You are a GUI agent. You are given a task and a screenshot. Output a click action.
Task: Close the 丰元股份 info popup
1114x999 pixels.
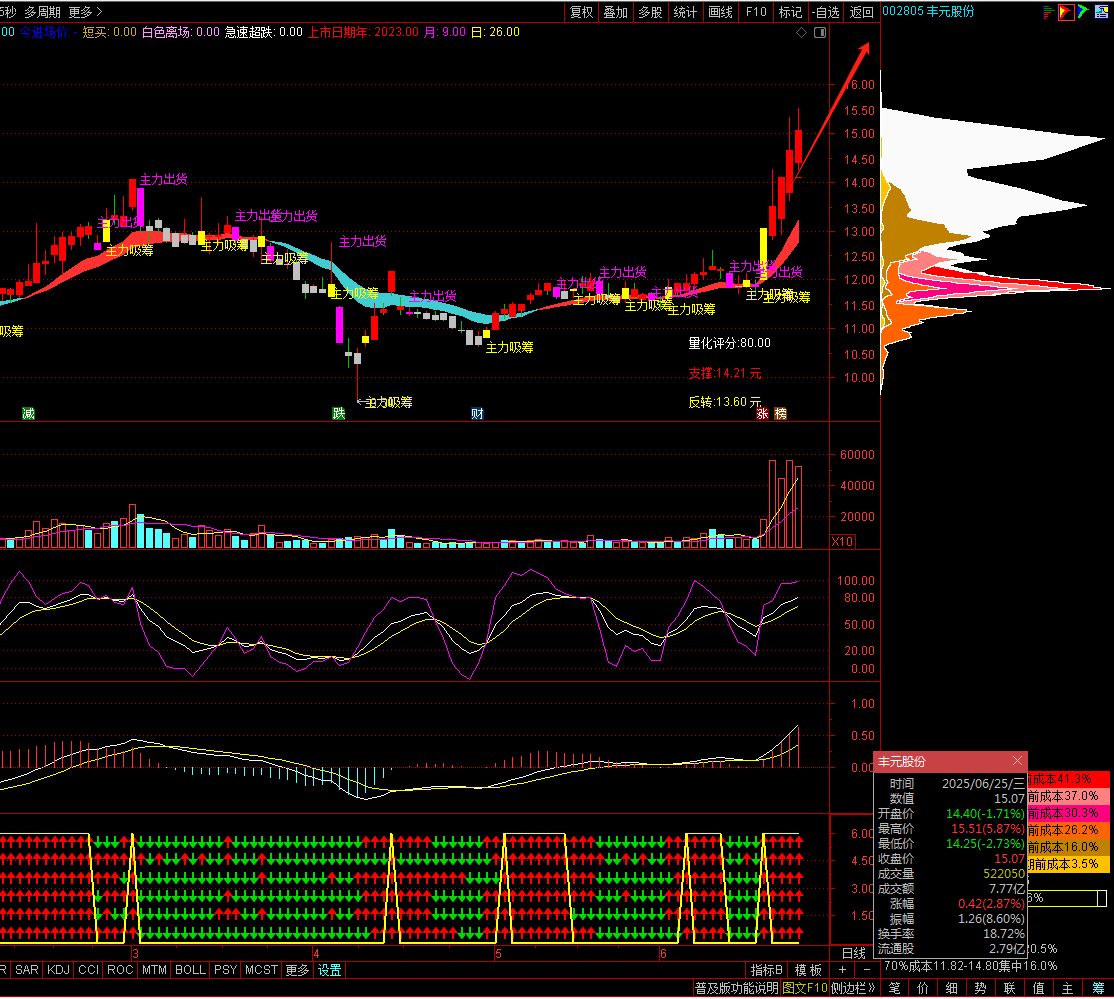tap(1017, 760)
